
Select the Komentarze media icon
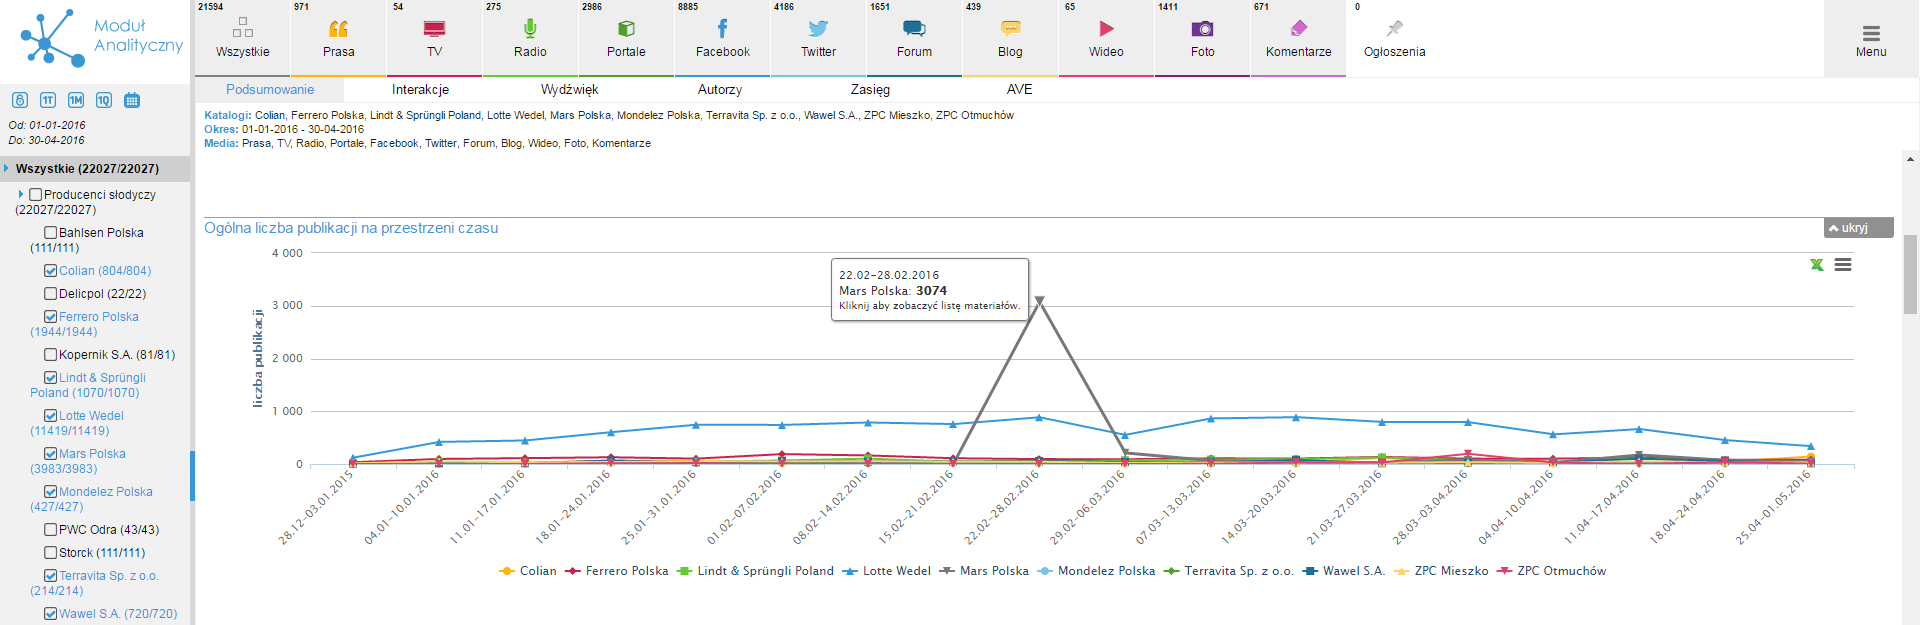[1298, 28]
